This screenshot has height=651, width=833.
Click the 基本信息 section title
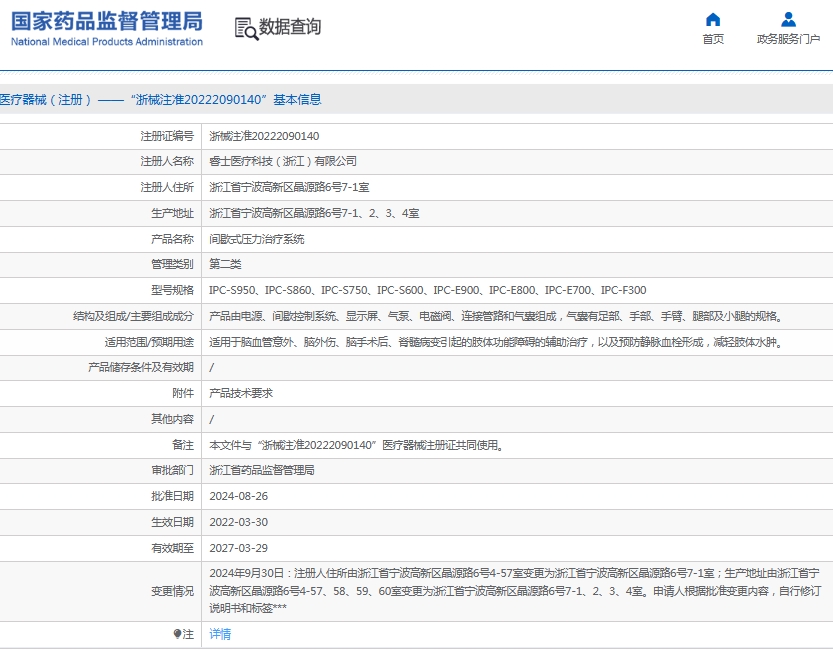pos(298,99)
